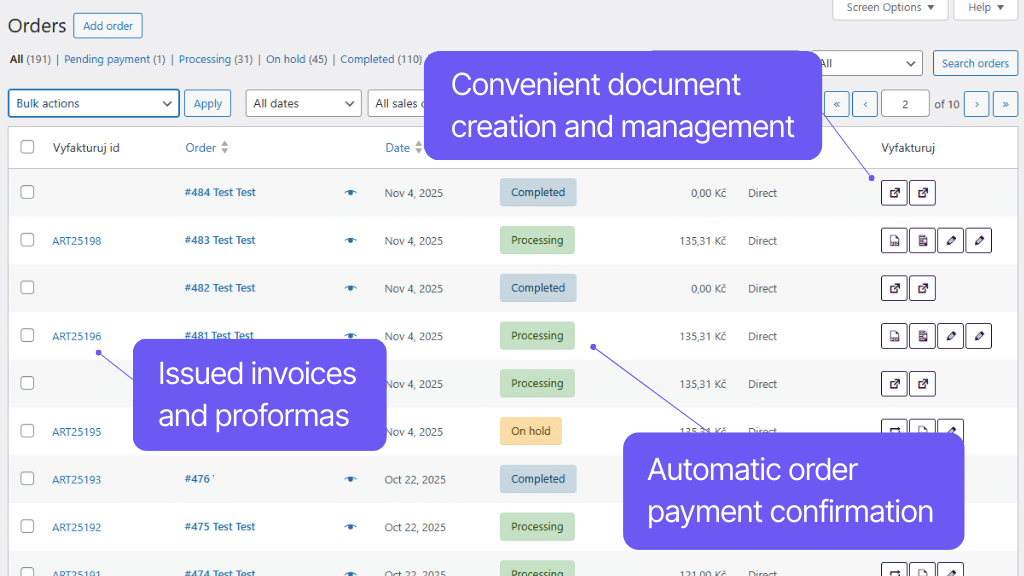The width and height of the screenshot is (1024, 576).
Task: Download the PDF invoice icon for ART25196
Action: [894, 336]
